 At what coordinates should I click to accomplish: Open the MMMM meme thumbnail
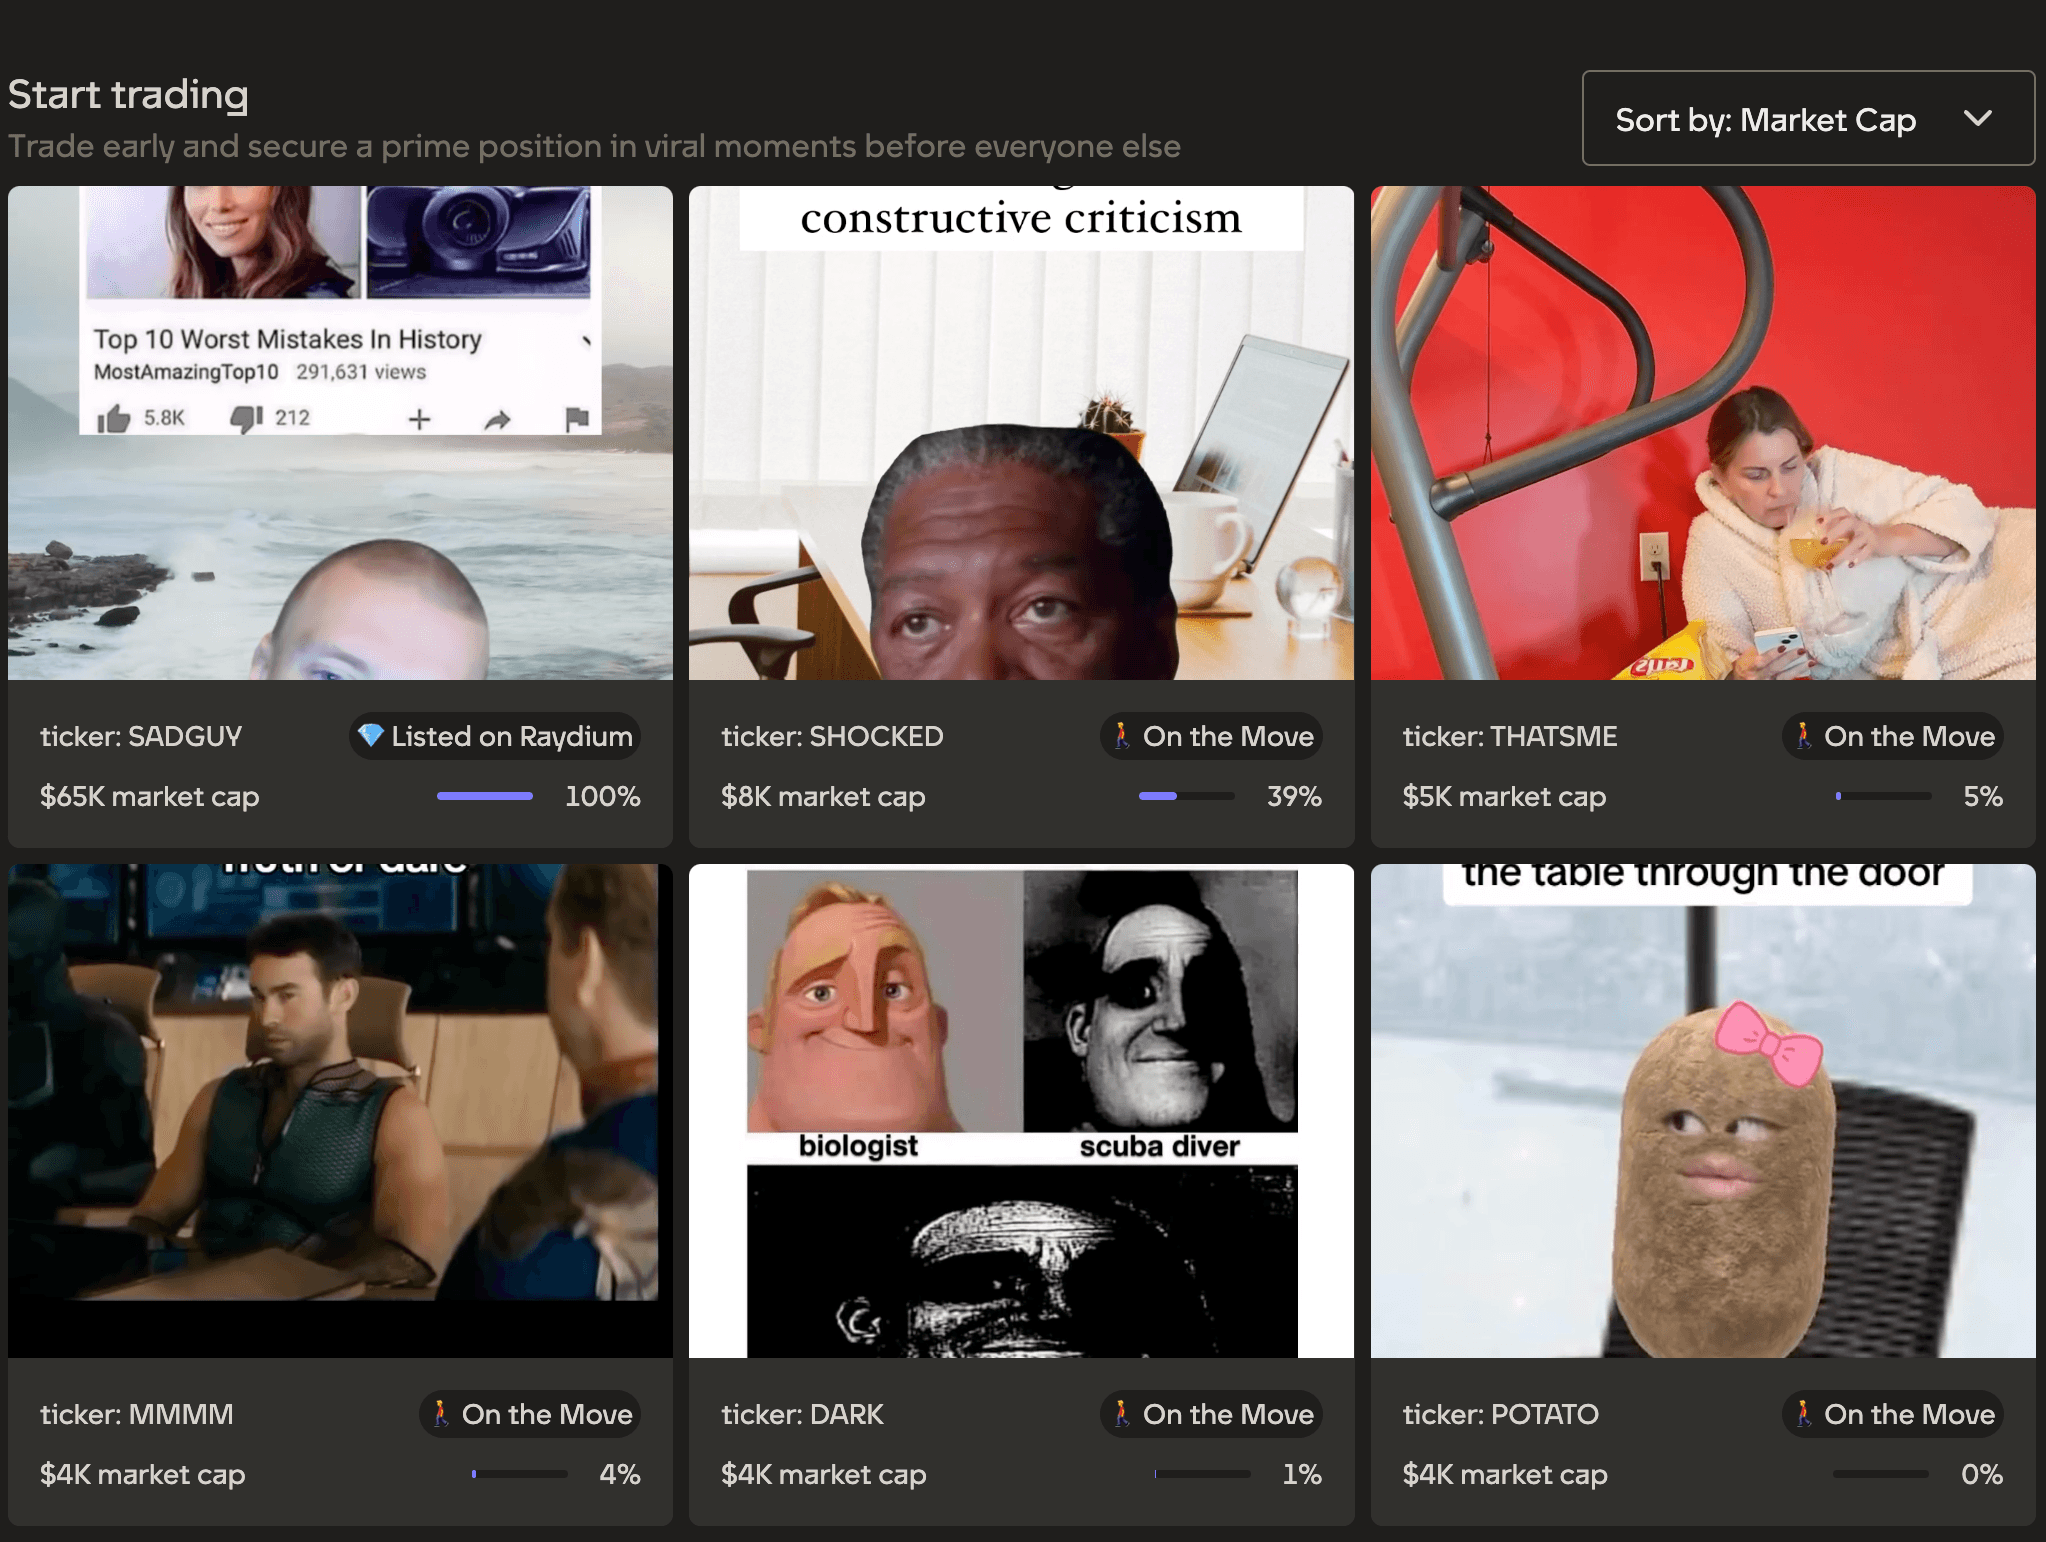point(340,1111)
